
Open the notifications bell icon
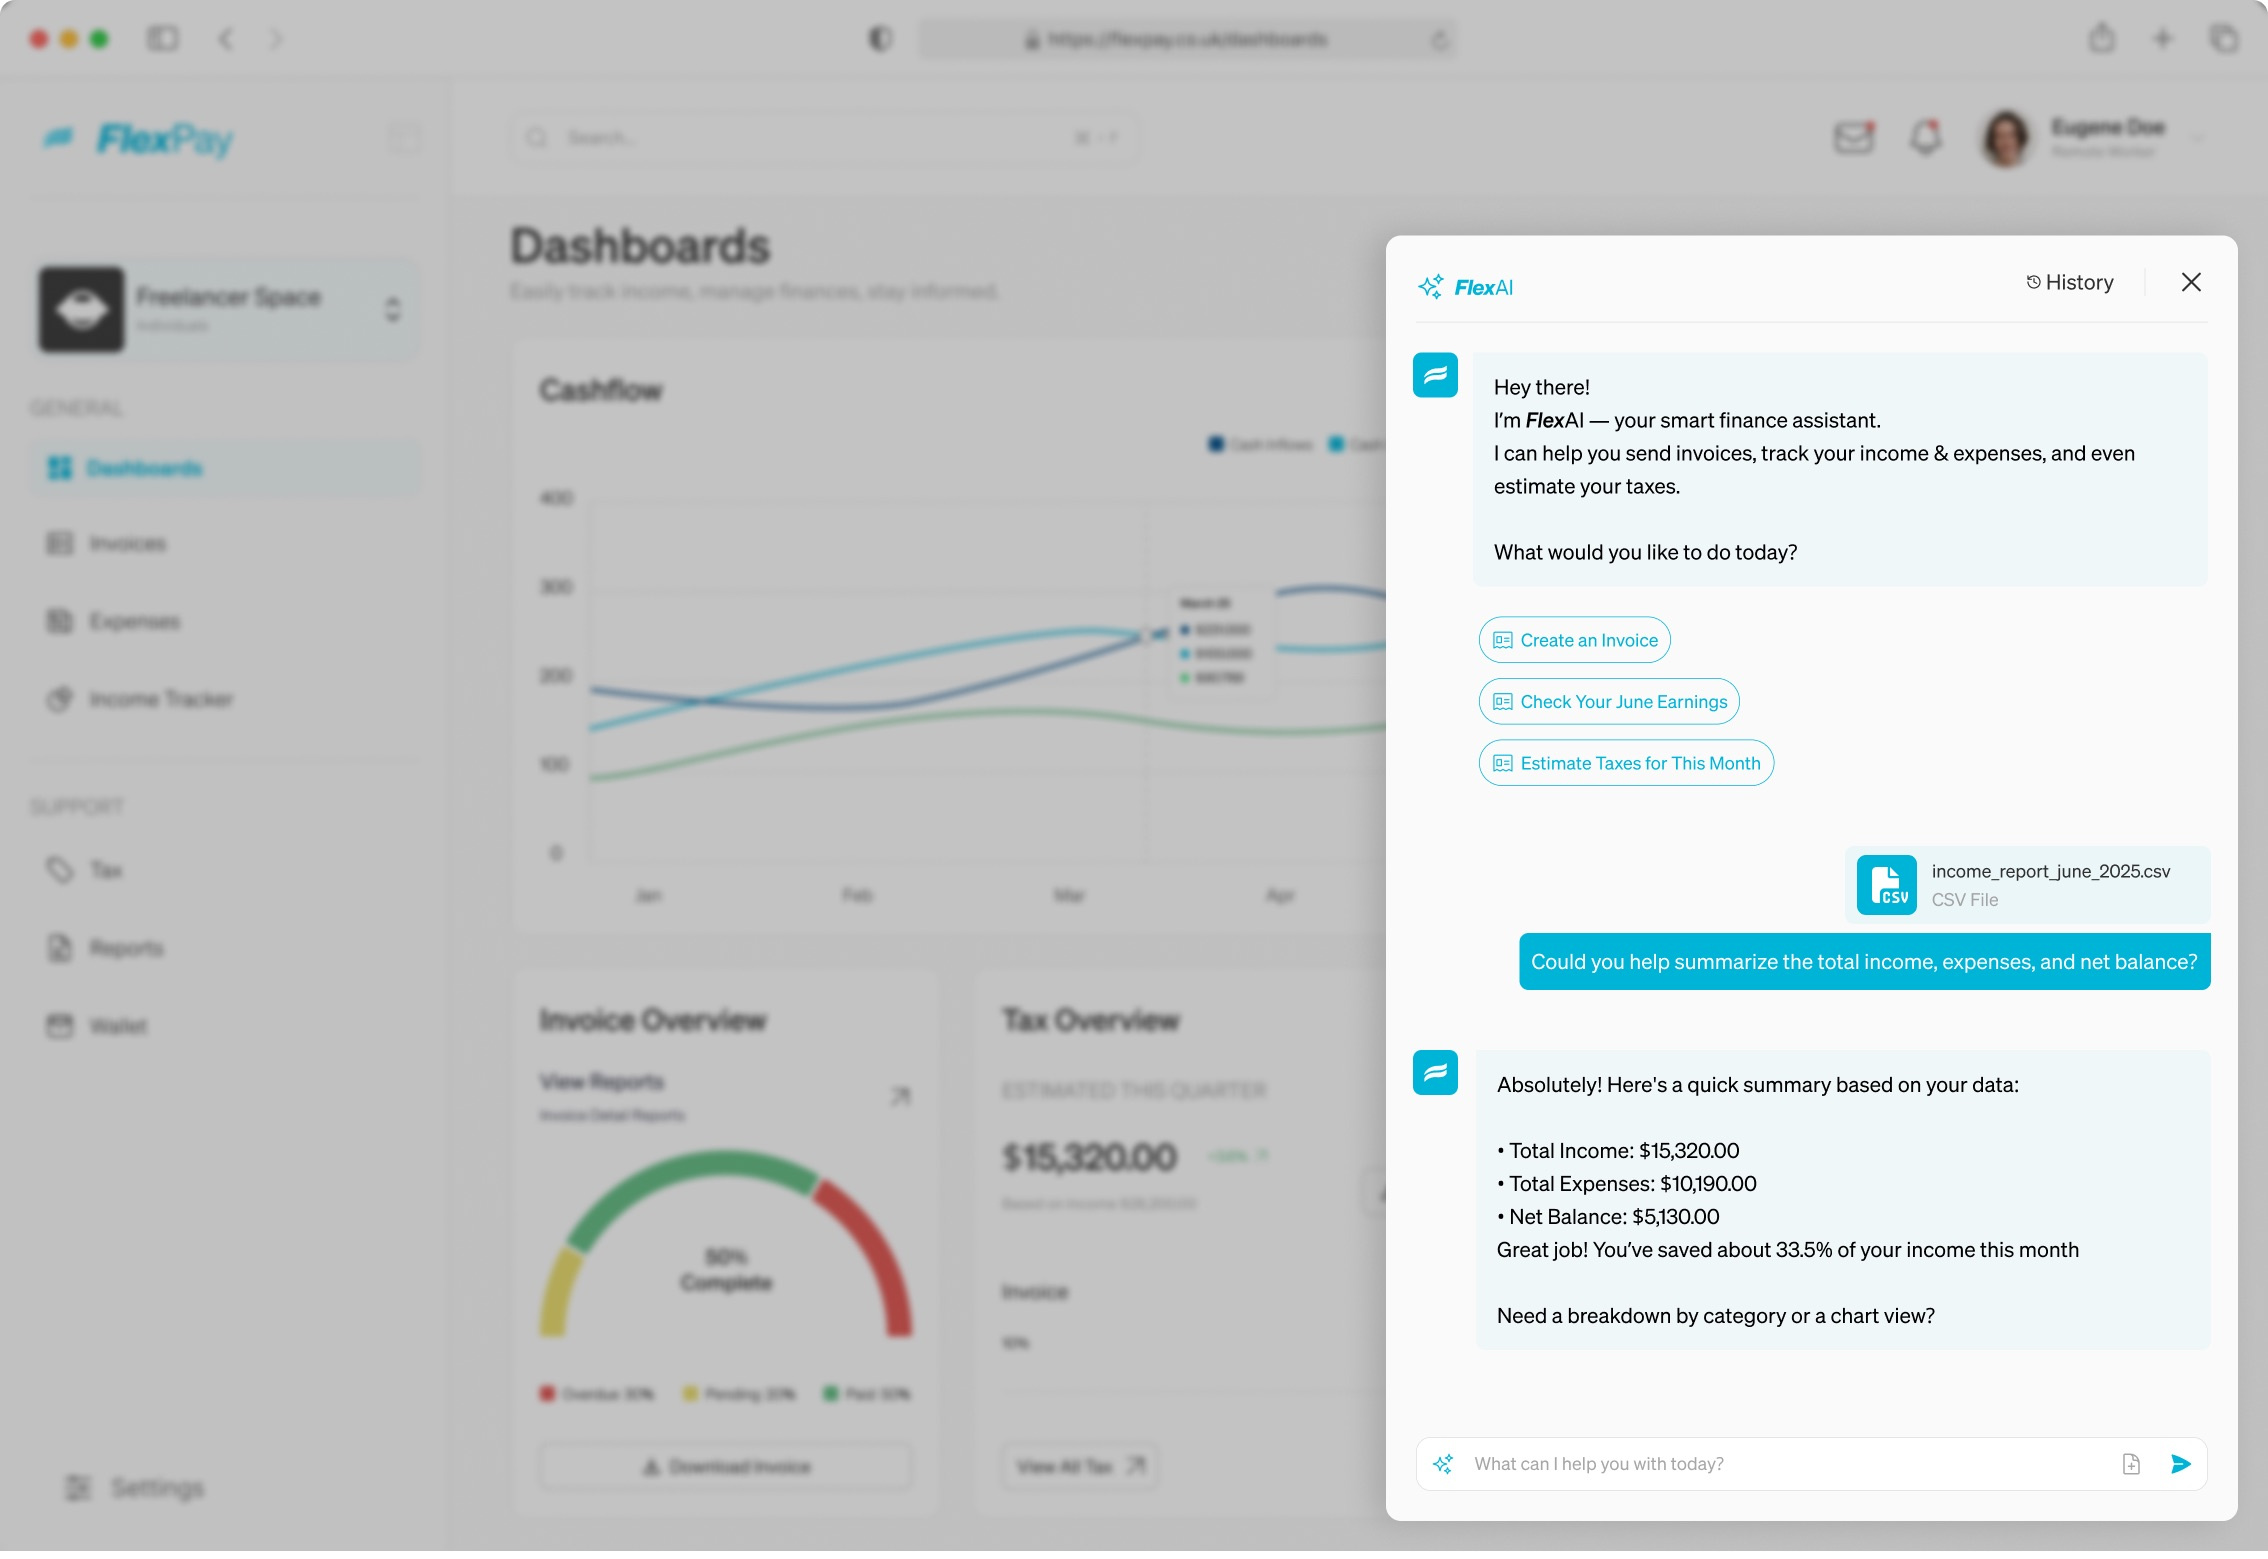point(1925,137)
